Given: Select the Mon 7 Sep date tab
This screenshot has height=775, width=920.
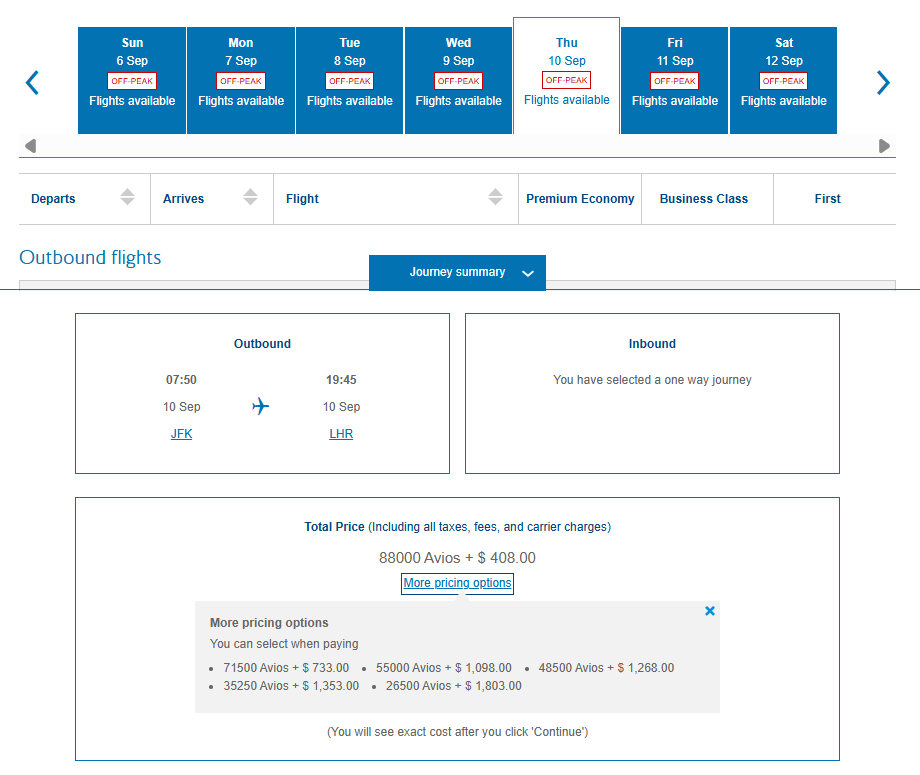Looking at the screenshot, I should (240, 80).
